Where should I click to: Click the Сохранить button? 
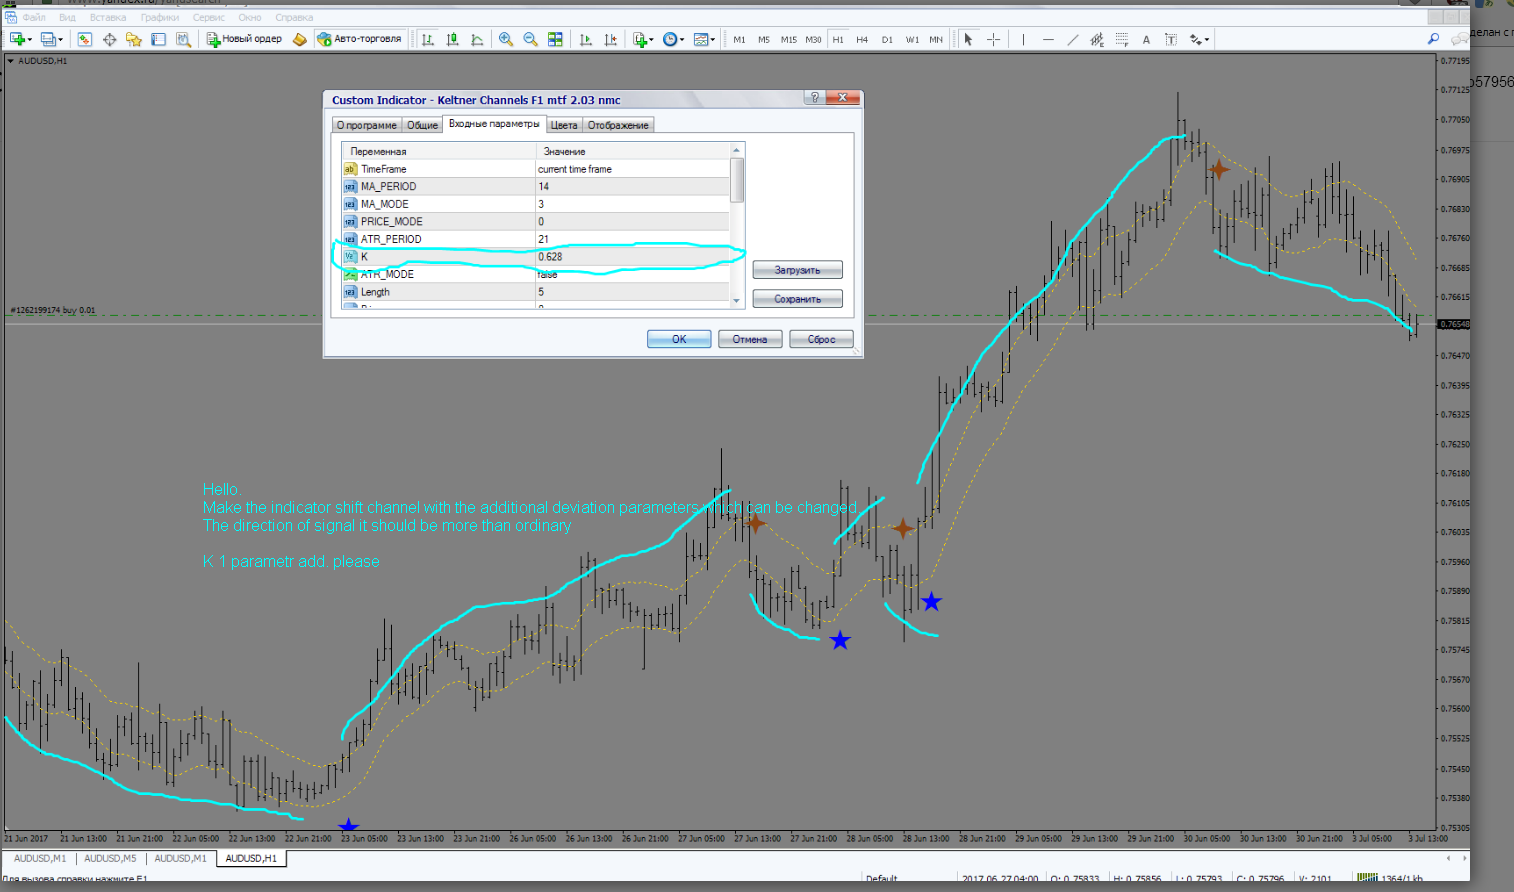798,299
